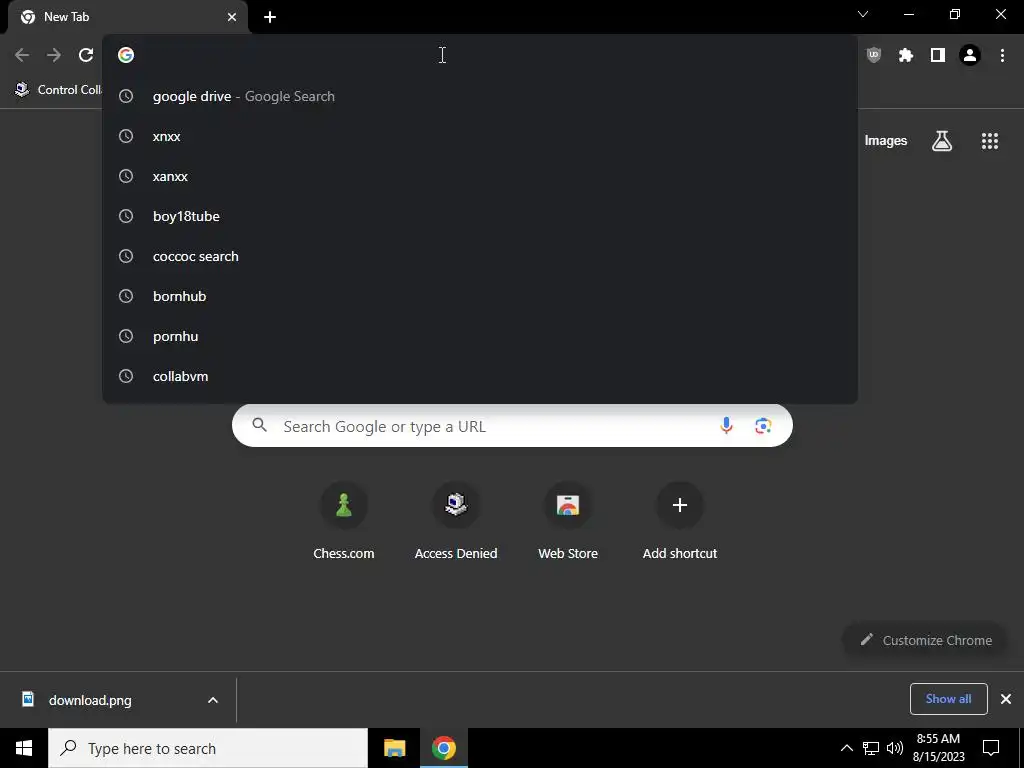This screenshot has width=1024, height=768.
Task: Click the magnifier icon in the search box
Action: (x=259, y=425)
